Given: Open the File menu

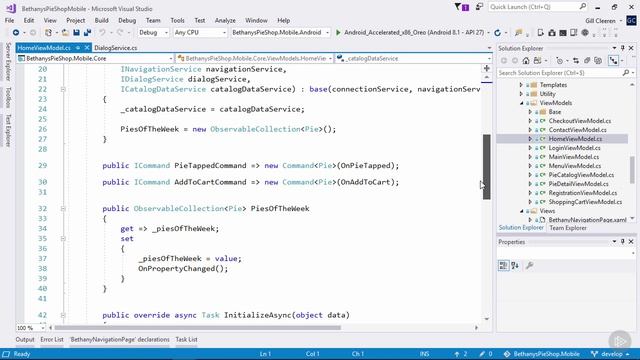Looking at the screenshot, I should point(9,20).
